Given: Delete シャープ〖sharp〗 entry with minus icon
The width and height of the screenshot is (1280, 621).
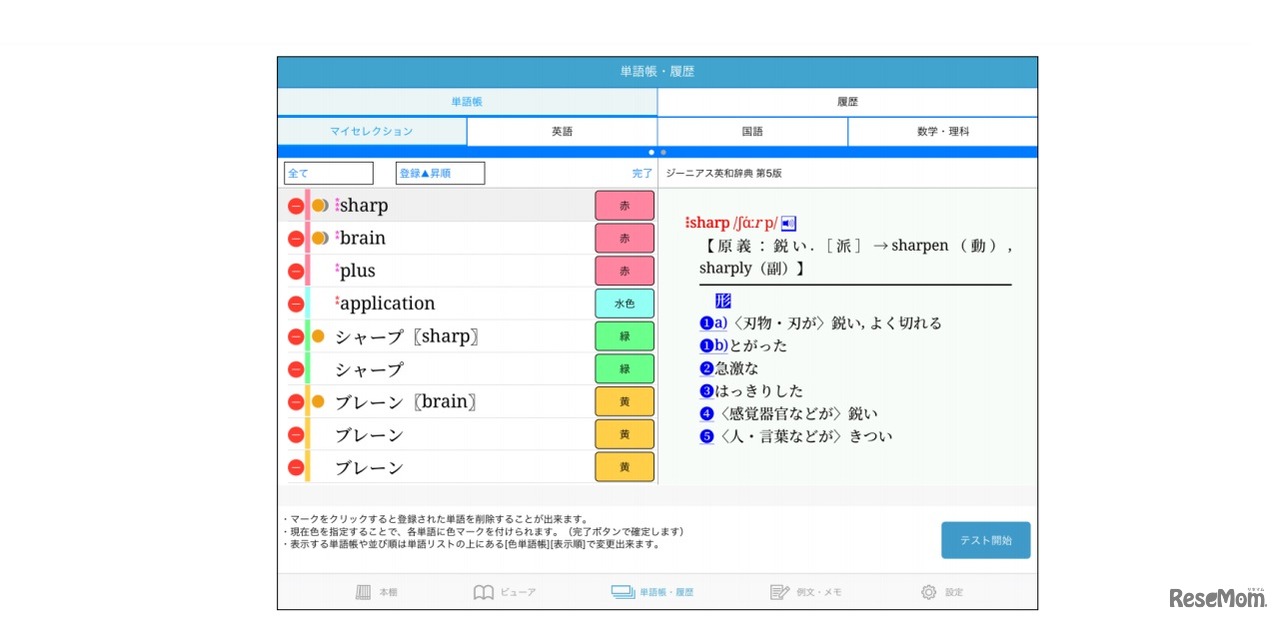Looking at the screenshot, I should click(296, 337).
